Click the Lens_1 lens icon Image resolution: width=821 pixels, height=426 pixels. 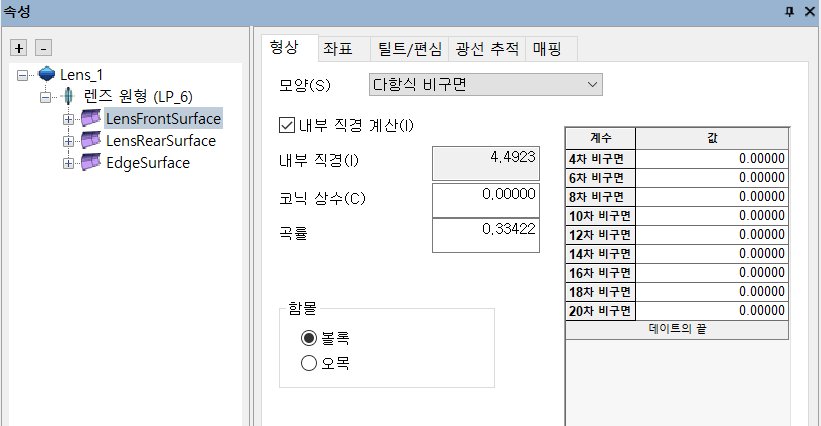pyautogui.click(x=47, y=74)
